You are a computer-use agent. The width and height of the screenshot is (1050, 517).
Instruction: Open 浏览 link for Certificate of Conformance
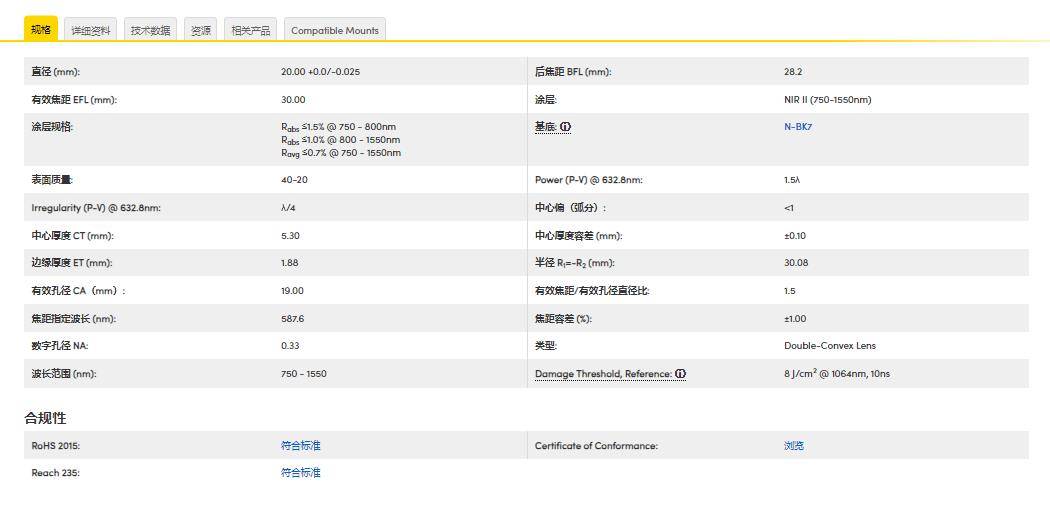coord(794,446)
